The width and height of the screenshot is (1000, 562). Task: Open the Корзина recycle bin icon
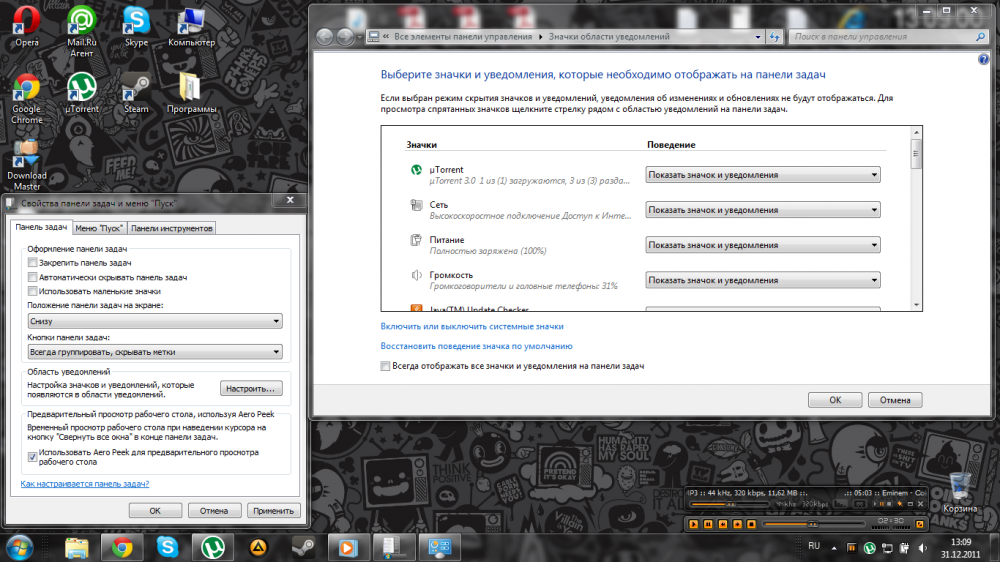click(960, 492)
